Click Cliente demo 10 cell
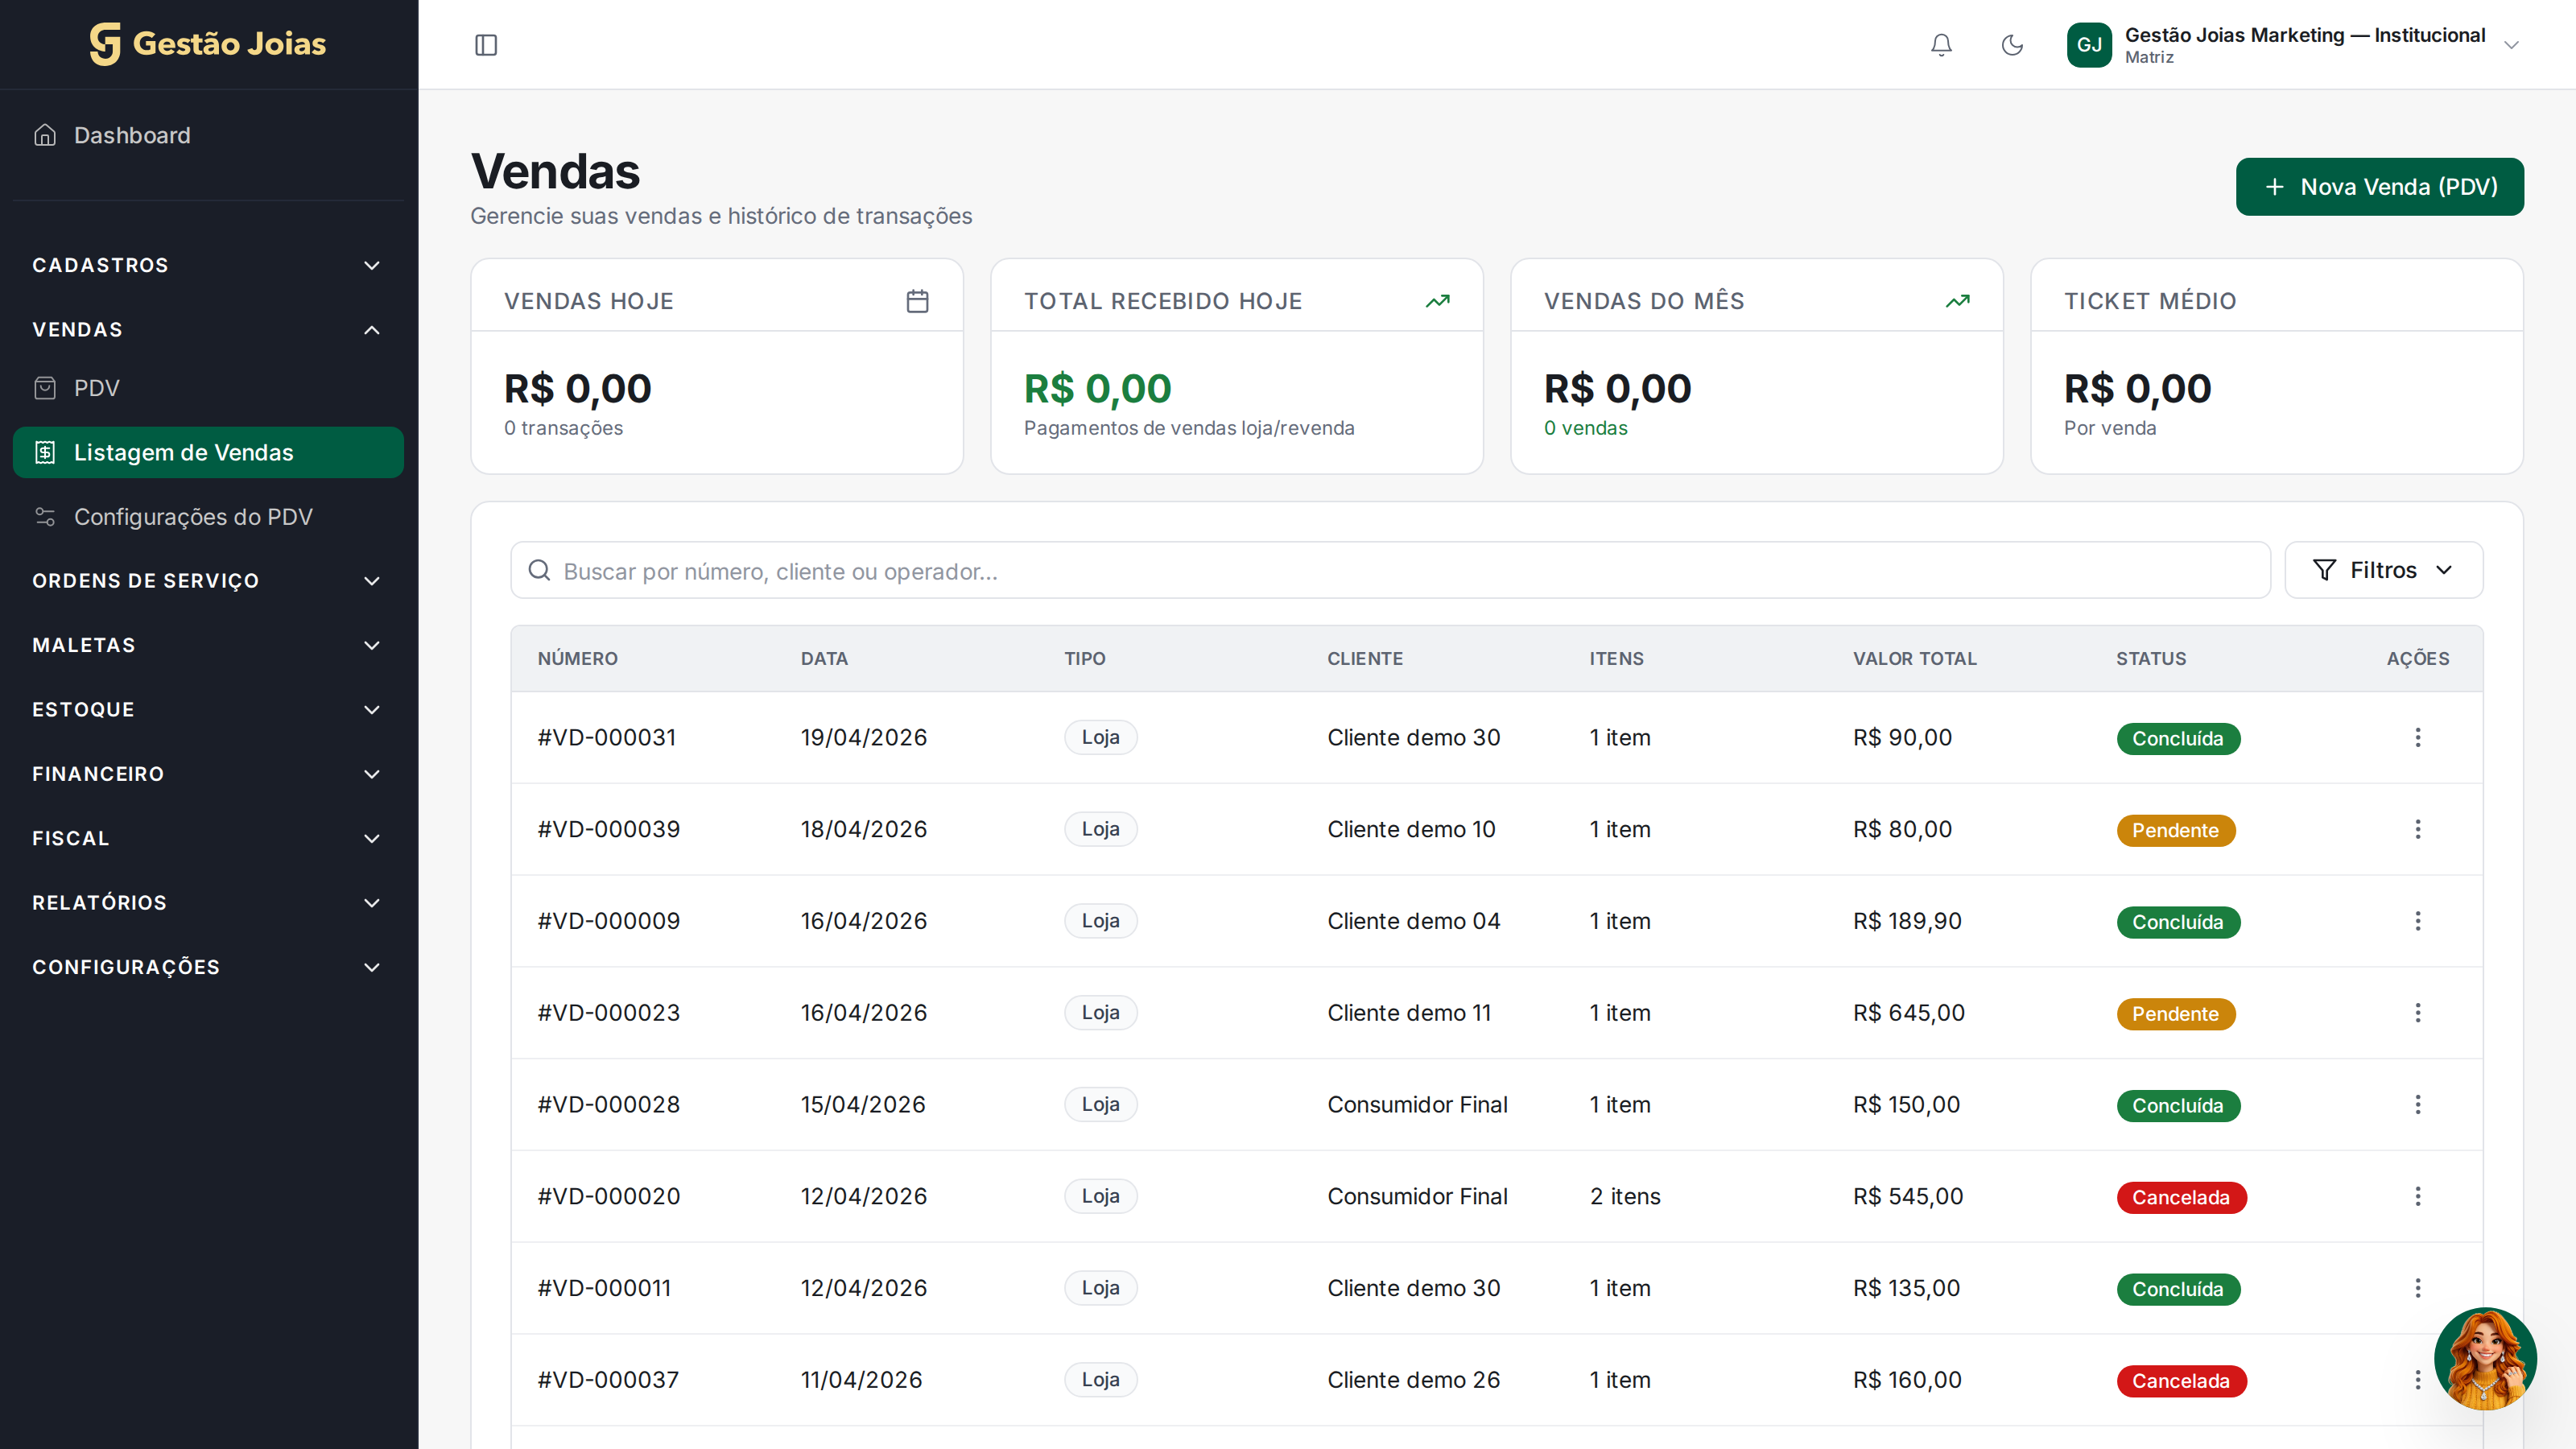 coord(1411,829)
